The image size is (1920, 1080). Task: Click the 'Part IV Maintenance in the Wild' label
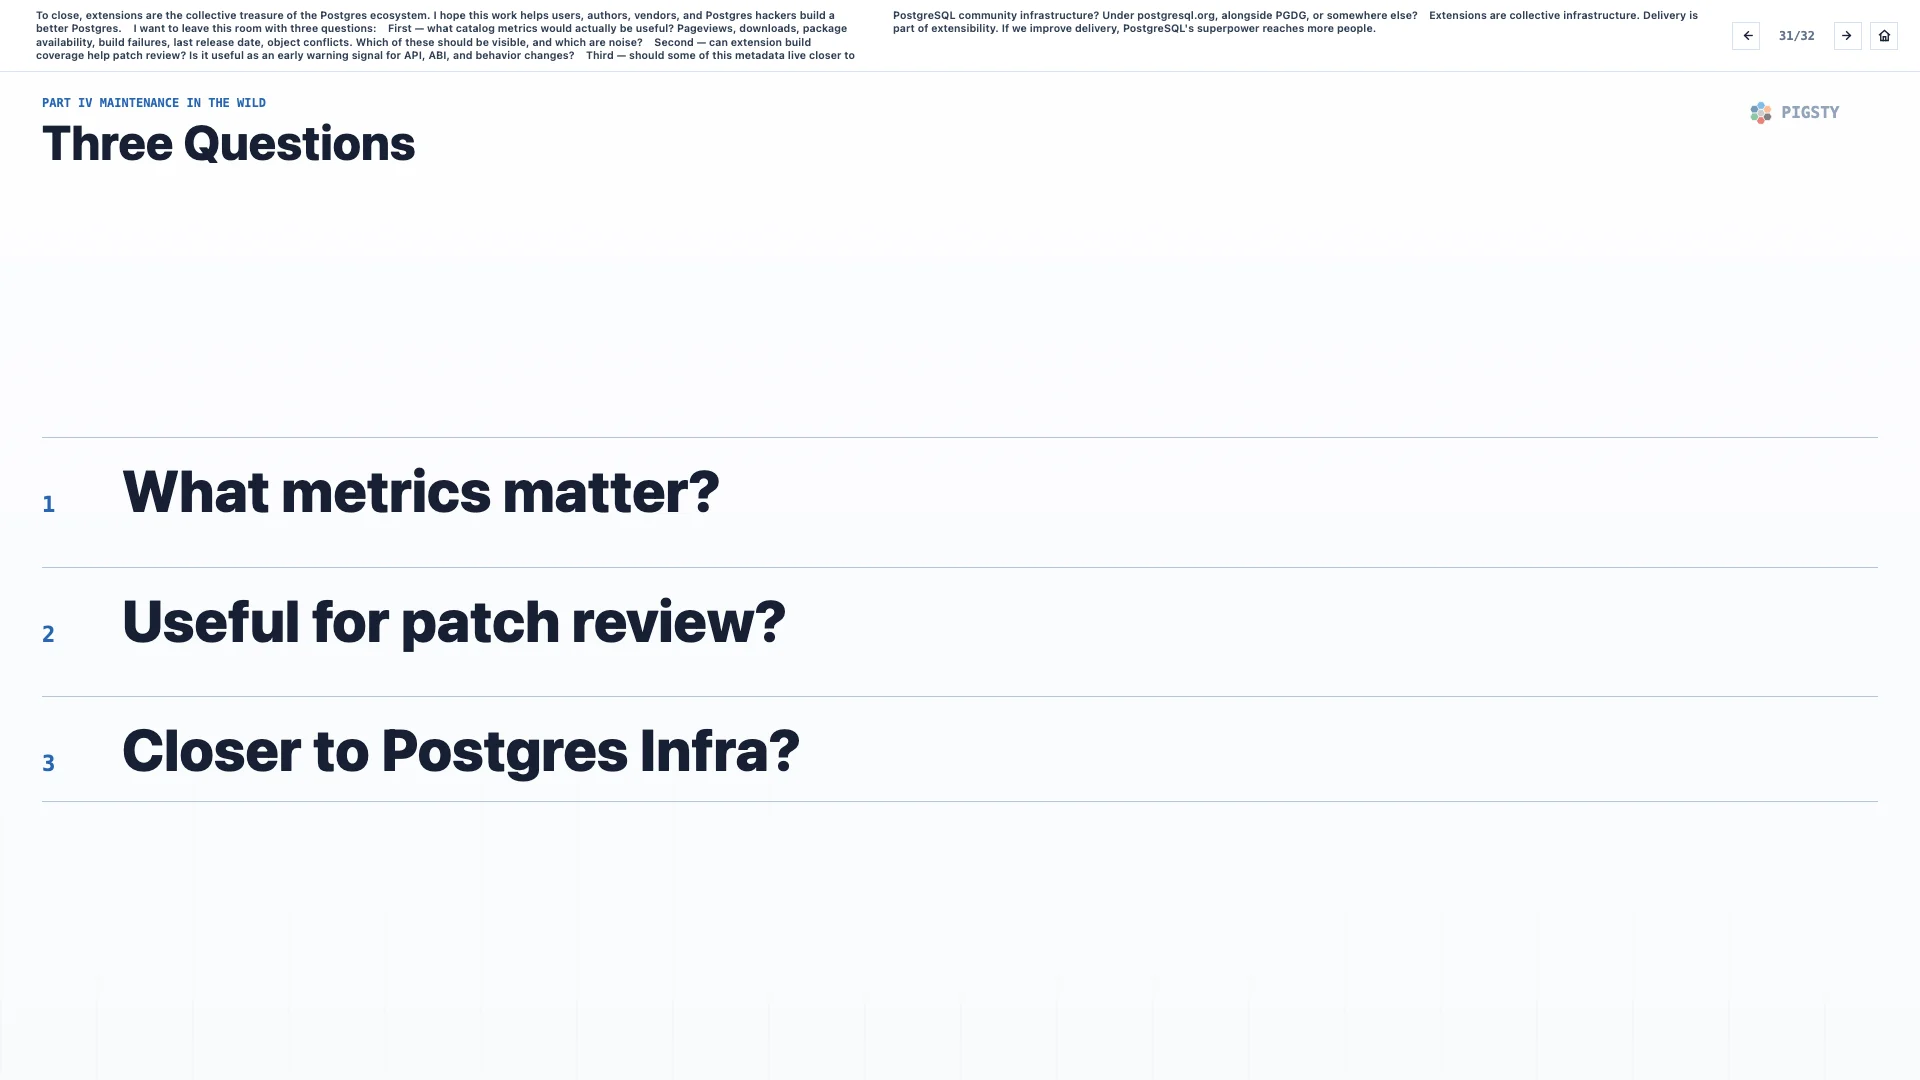[154, 103]
